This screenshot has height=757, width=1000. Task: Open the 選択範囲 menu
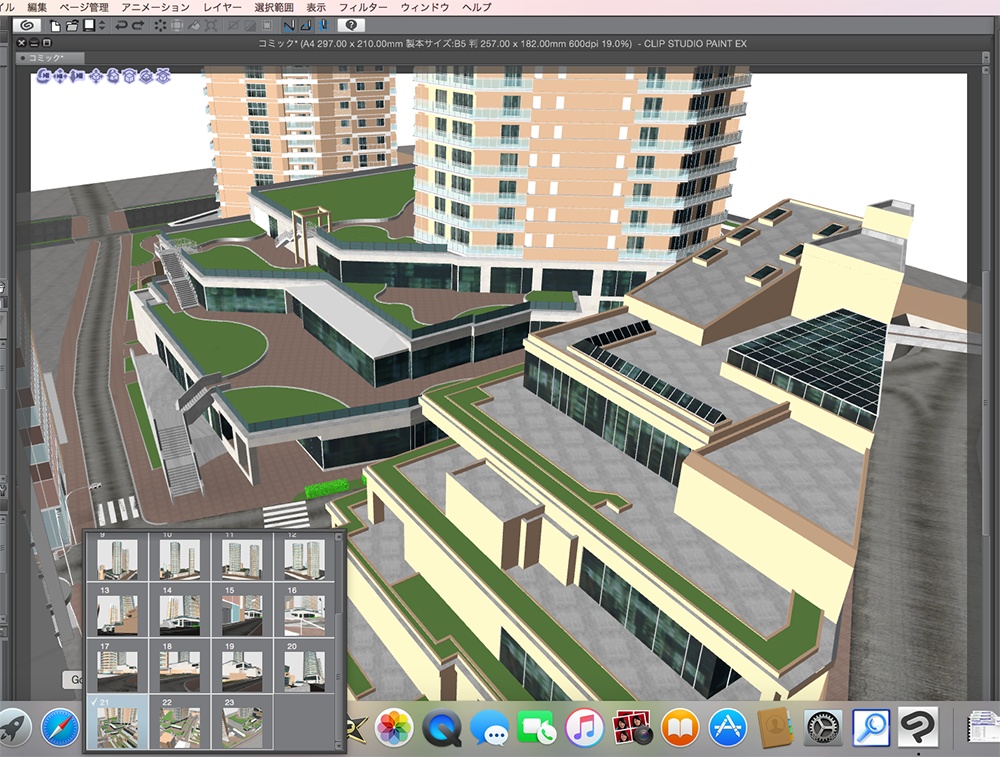[274, 7]
